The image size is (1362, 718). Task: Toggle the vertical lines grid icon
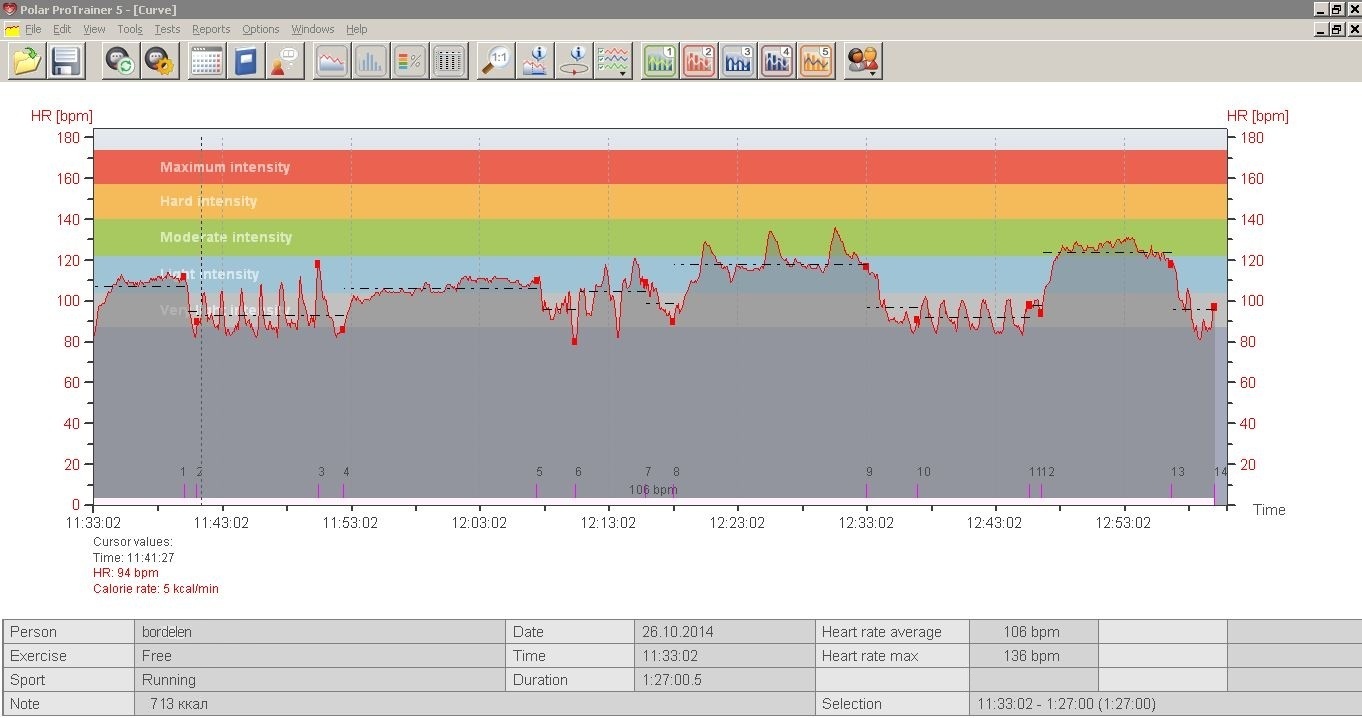(x=449, y=62)
